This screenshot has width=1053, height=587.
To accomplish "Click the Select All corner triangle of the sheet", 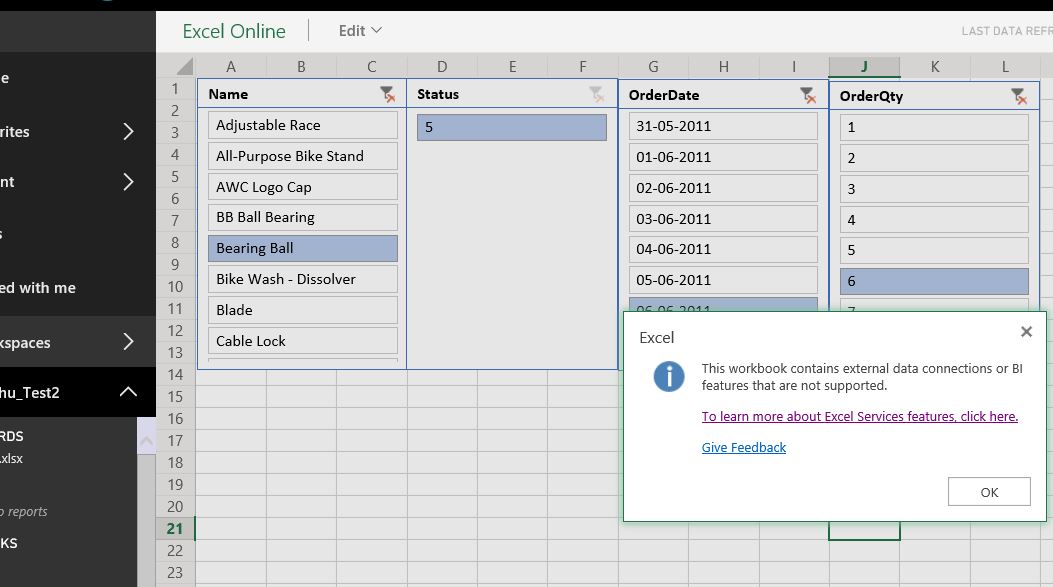I will 185,66.
